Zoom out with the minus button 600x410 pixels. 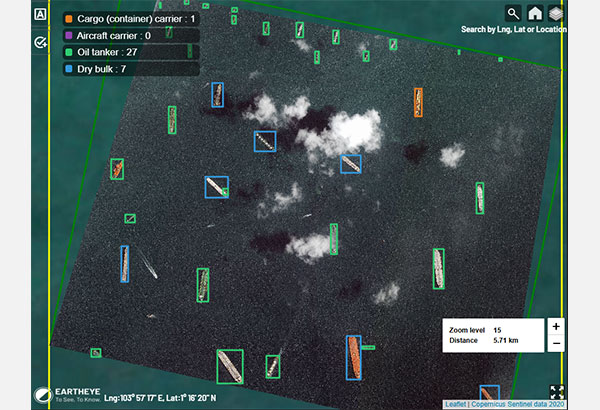click(556, 344)
